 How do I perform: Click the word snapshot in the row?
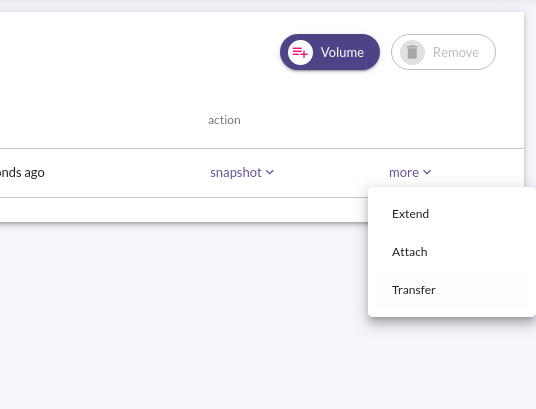point(236,172)
